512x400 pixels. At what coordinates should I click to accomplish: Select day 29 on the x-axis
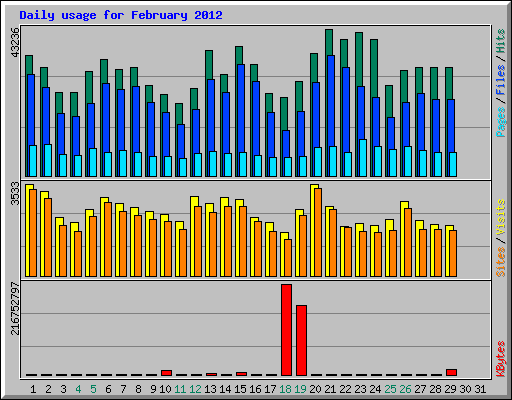pyautogui.click(x=450, y=389)
